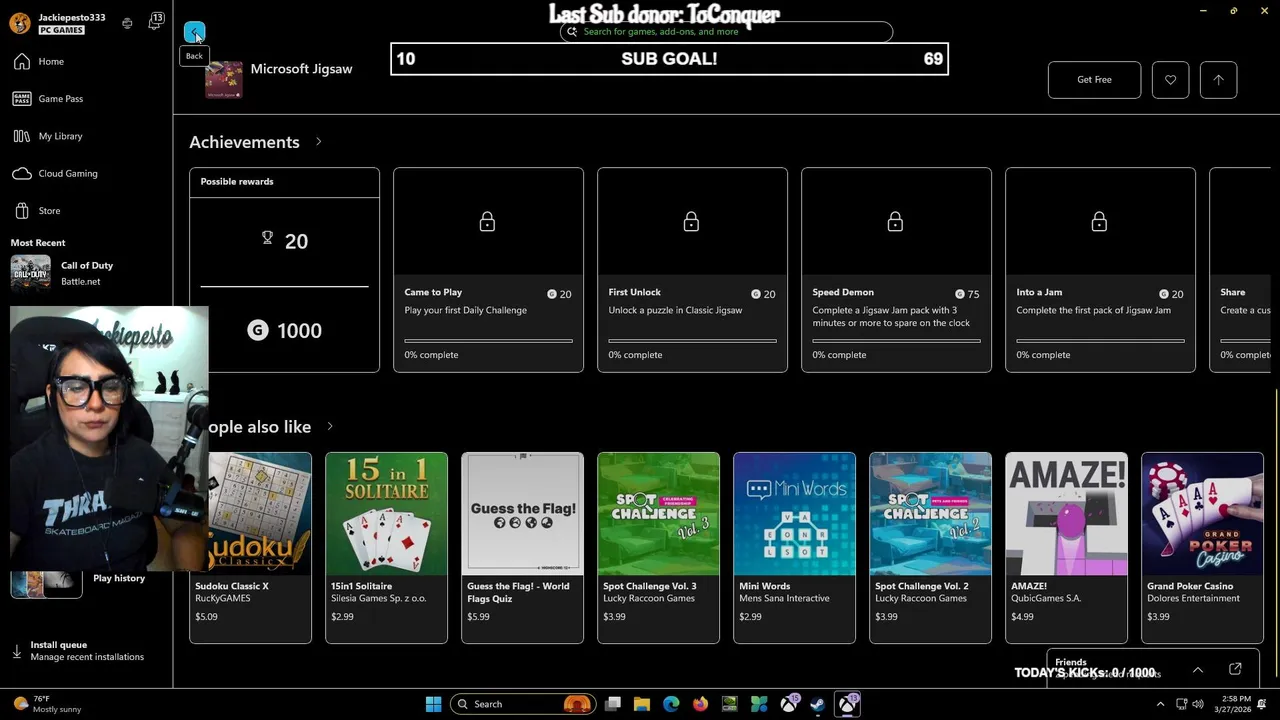
Task: Open the Achievements heading
Action: pyautogui.click(x=244, y=142)
